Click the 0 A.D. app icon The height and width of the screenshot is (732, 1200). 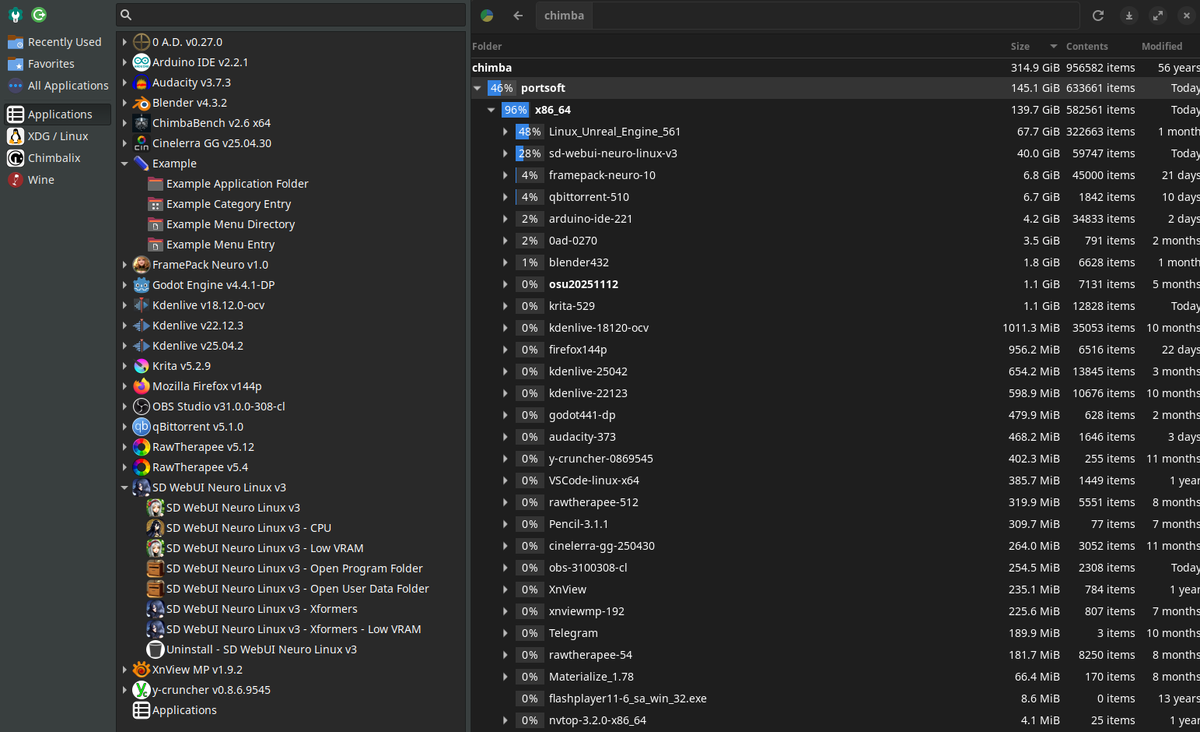(142, 42)
